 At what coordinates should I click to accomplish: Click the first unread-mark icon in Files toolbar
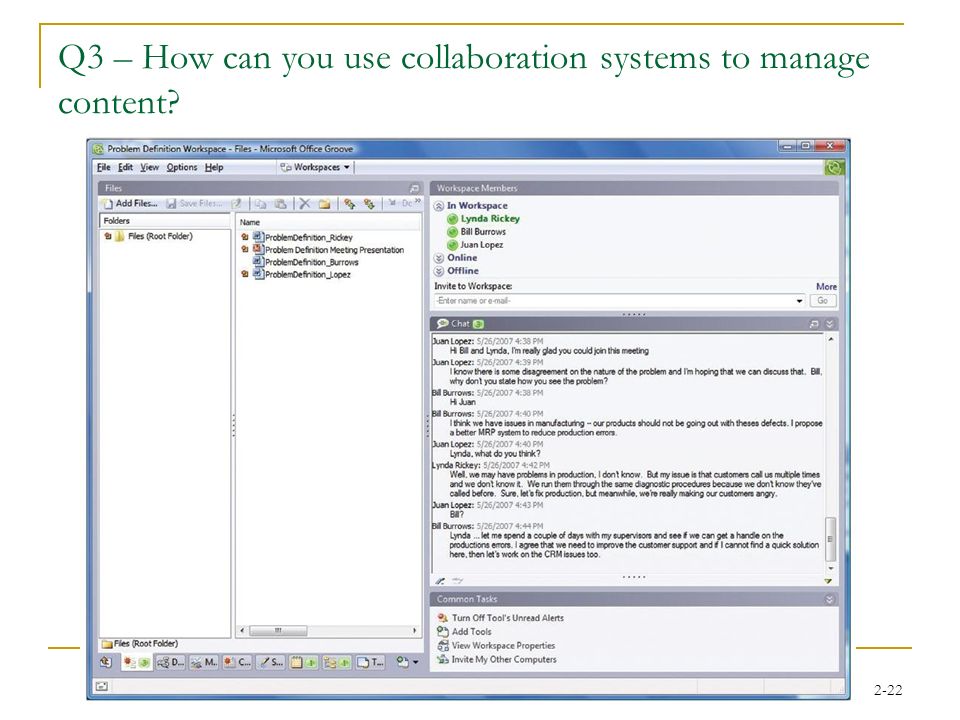coord(350,204)
